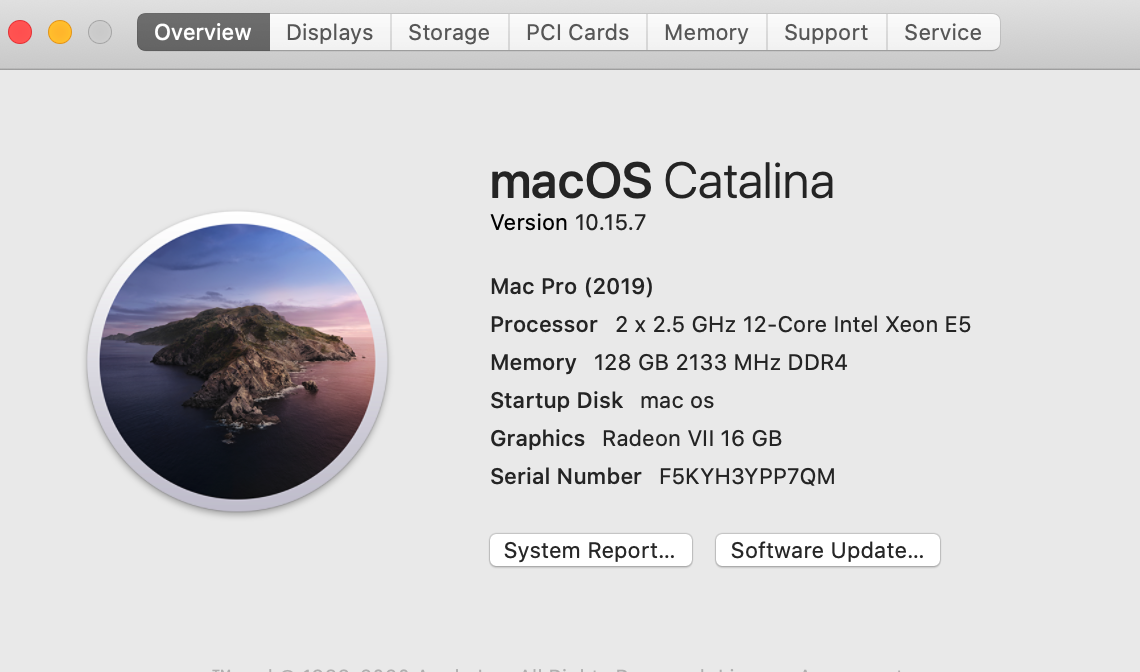Click the 128 GB 2133 MHz DDR4 memory text
The width and height of the screenshot is (1140, 672).
720,363
